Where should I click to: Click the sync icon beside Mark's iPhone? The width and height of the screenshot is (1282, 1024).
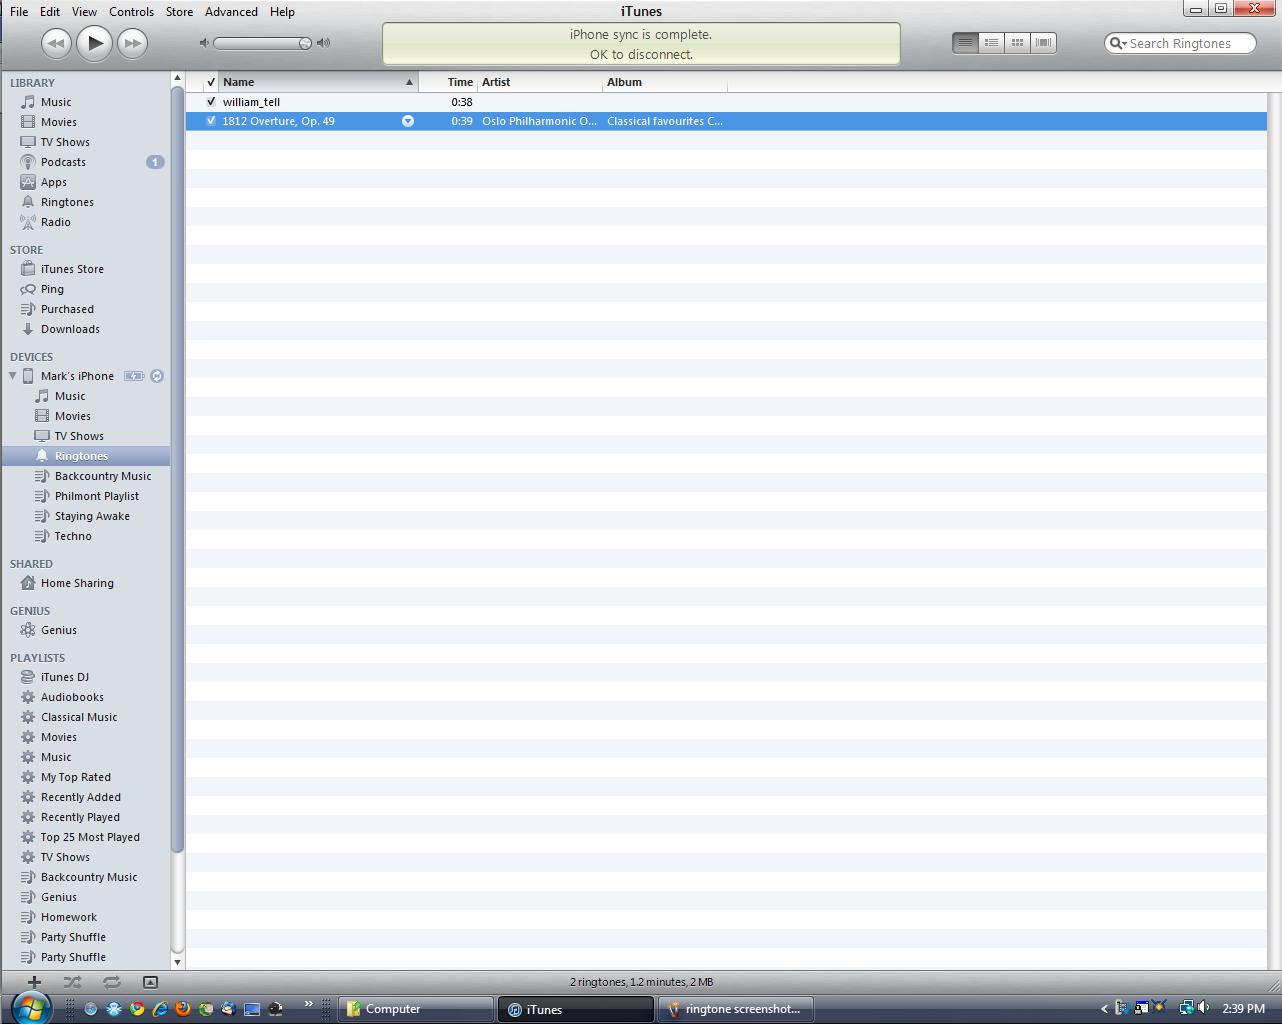click(x=157, y=376)
